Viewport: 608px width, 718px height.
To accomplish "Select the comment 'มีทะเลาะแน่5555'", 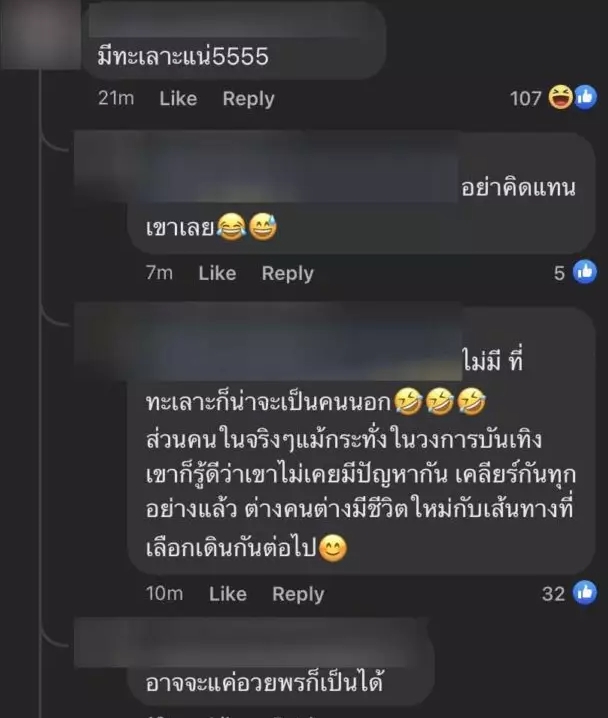I will pos(183,57).
